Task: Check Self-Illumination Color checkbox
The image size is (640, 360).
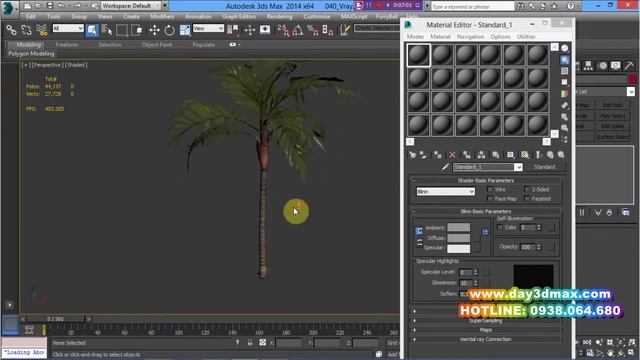Action: pos(500,227)
